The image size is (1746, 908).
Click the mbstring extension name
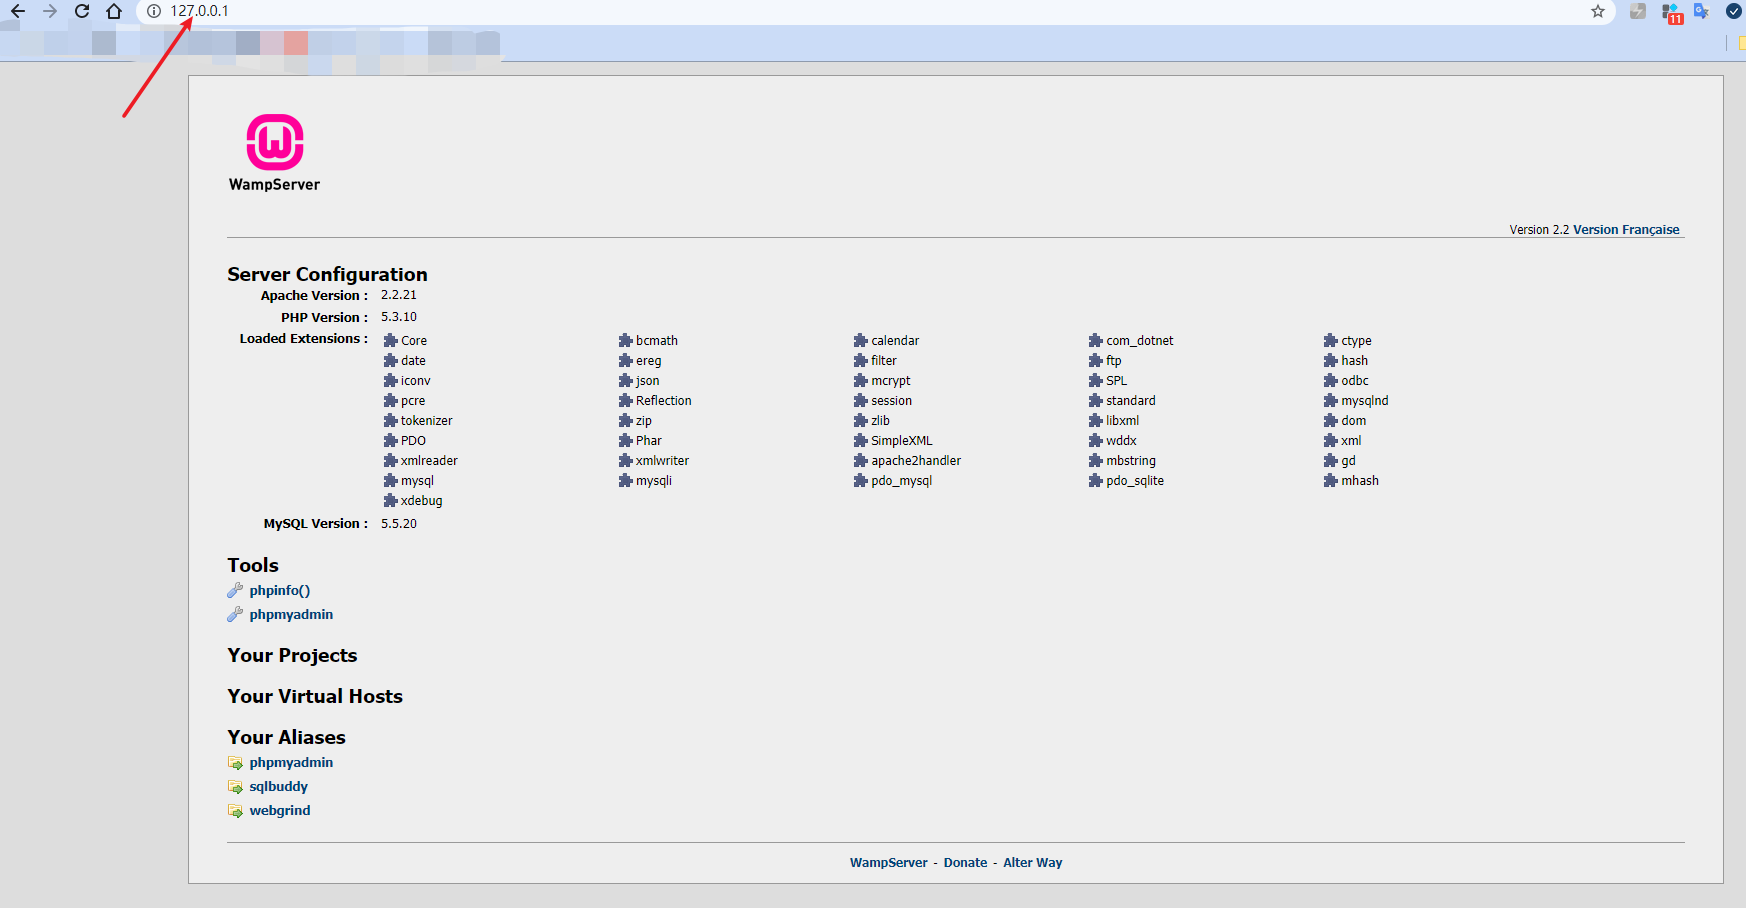pos(1131,461)
